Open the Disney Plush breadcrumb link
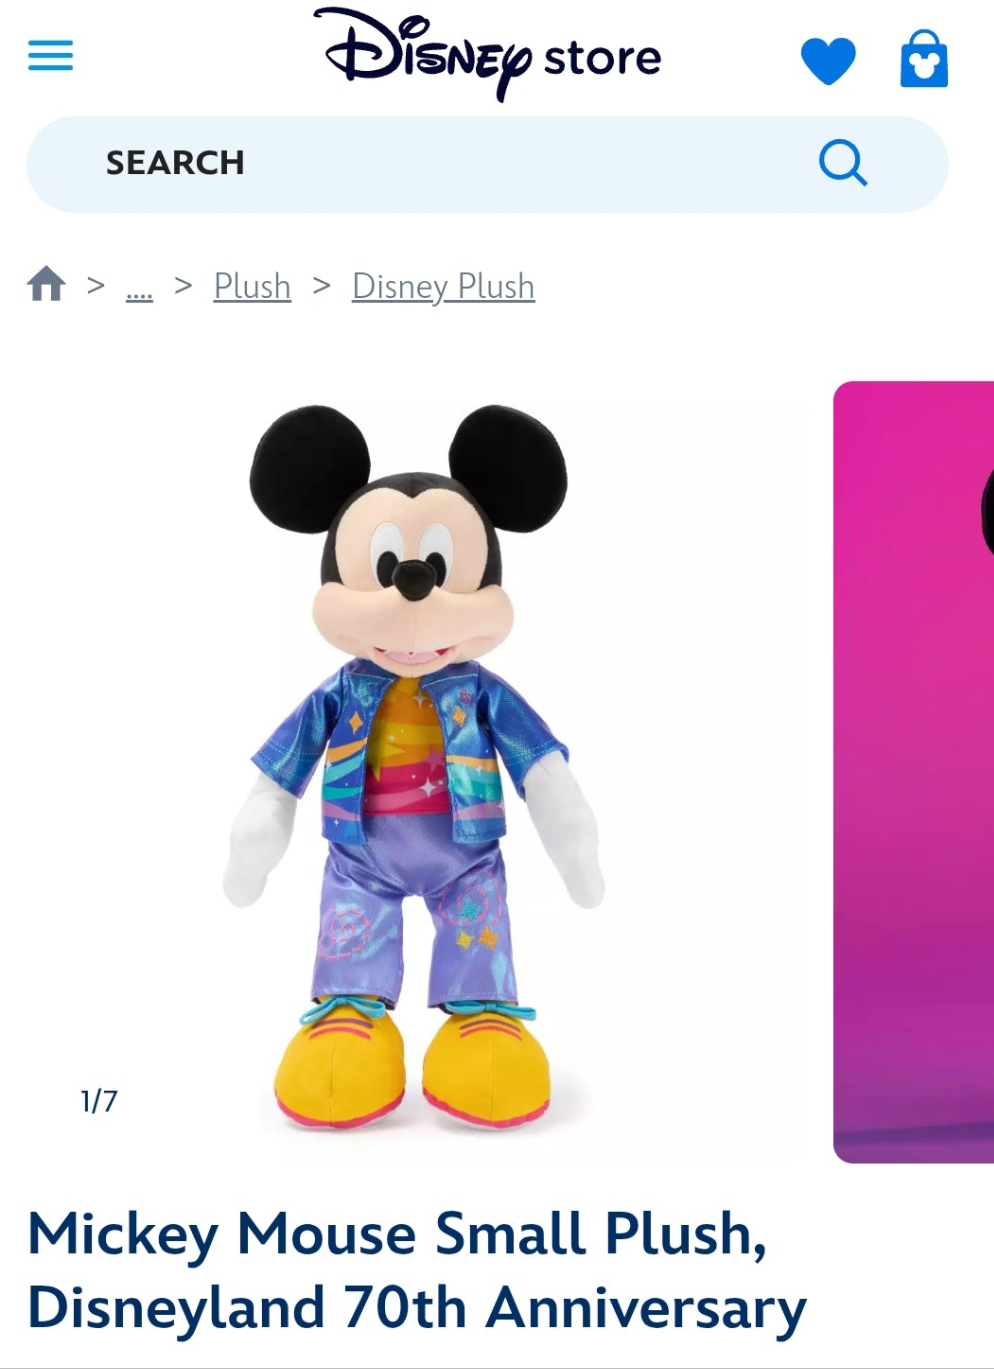The height and width of the screenshot is (1369, 994). point(443,287)
